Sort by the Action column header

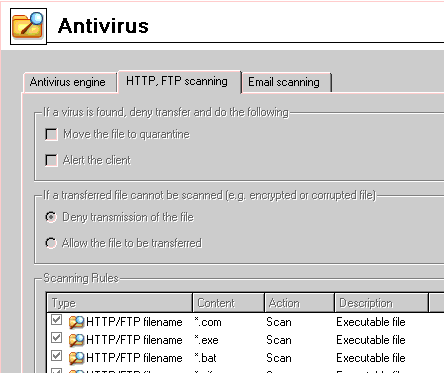[300, 303]
